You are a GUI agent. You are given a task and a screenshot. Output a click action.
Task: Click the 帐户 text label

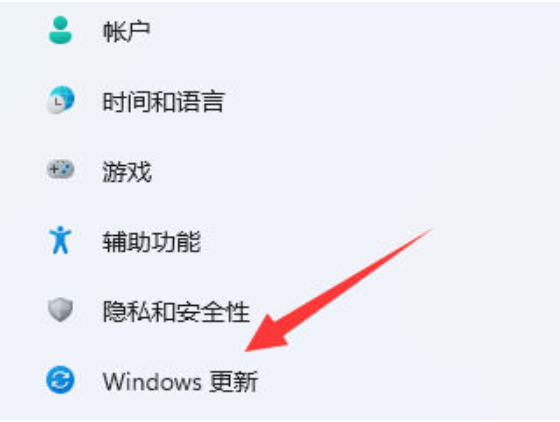point(126,31)
